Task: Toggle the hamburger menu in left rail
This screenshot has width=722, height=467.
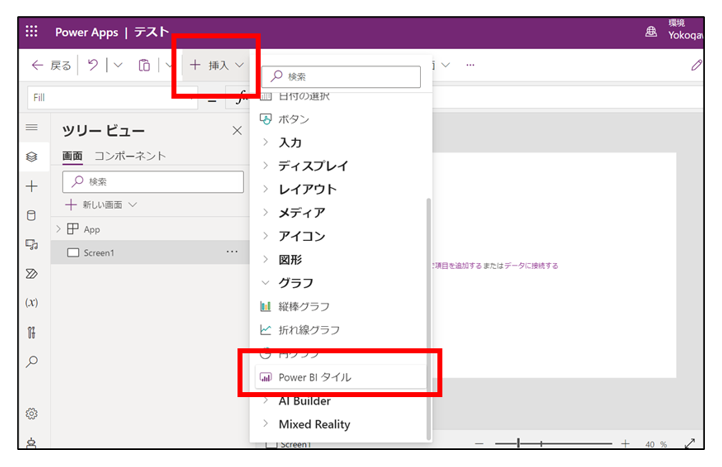Action: pos(32,127)
